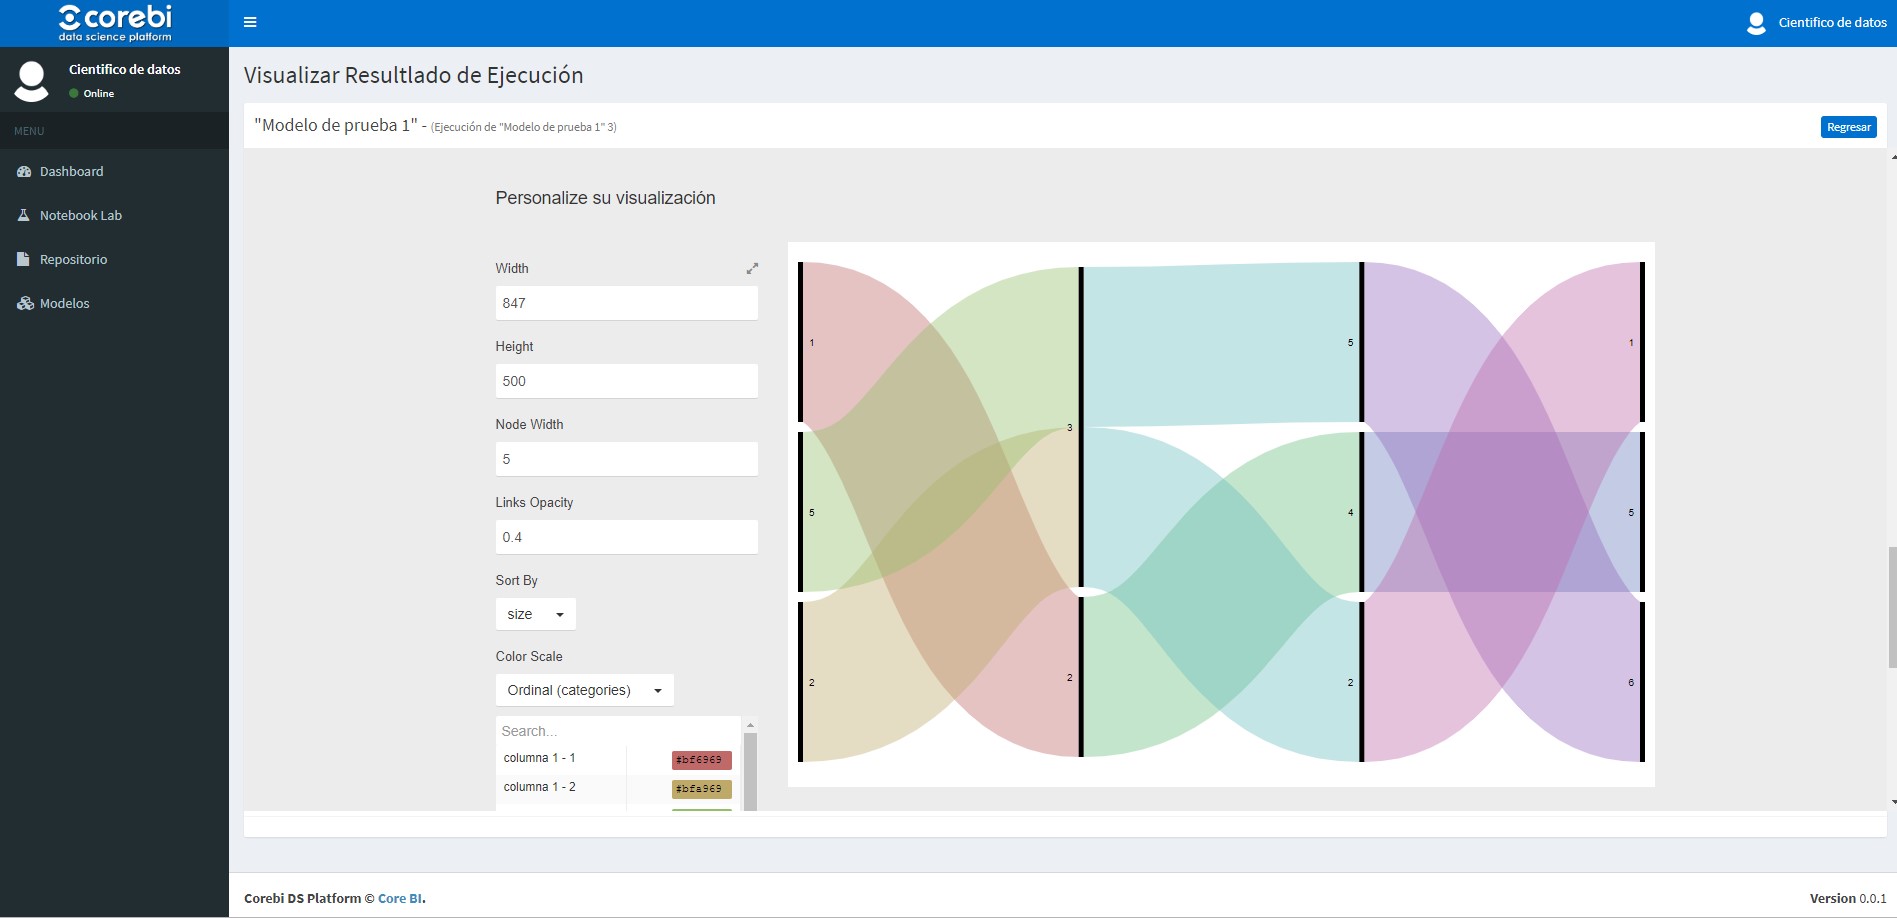The width and height of the screenshot is (1897, 919).
Task: Click the color list scrollbar
Action: coord(750,772)
